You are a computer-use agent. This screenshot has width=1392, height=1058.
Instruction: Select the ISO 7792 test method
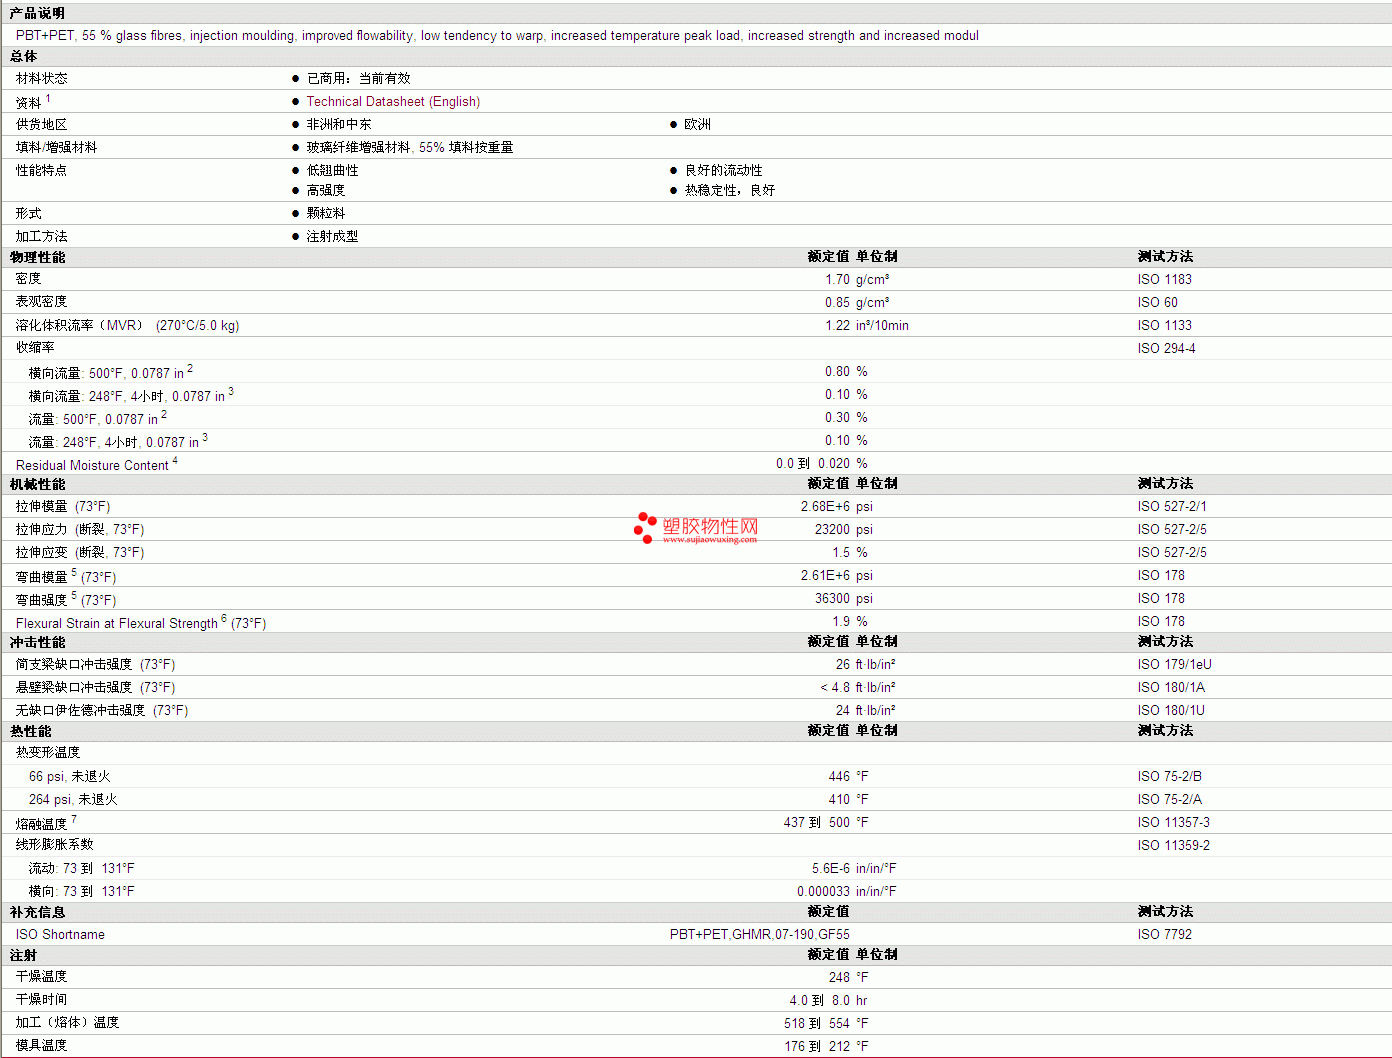tap(1165, 935)
